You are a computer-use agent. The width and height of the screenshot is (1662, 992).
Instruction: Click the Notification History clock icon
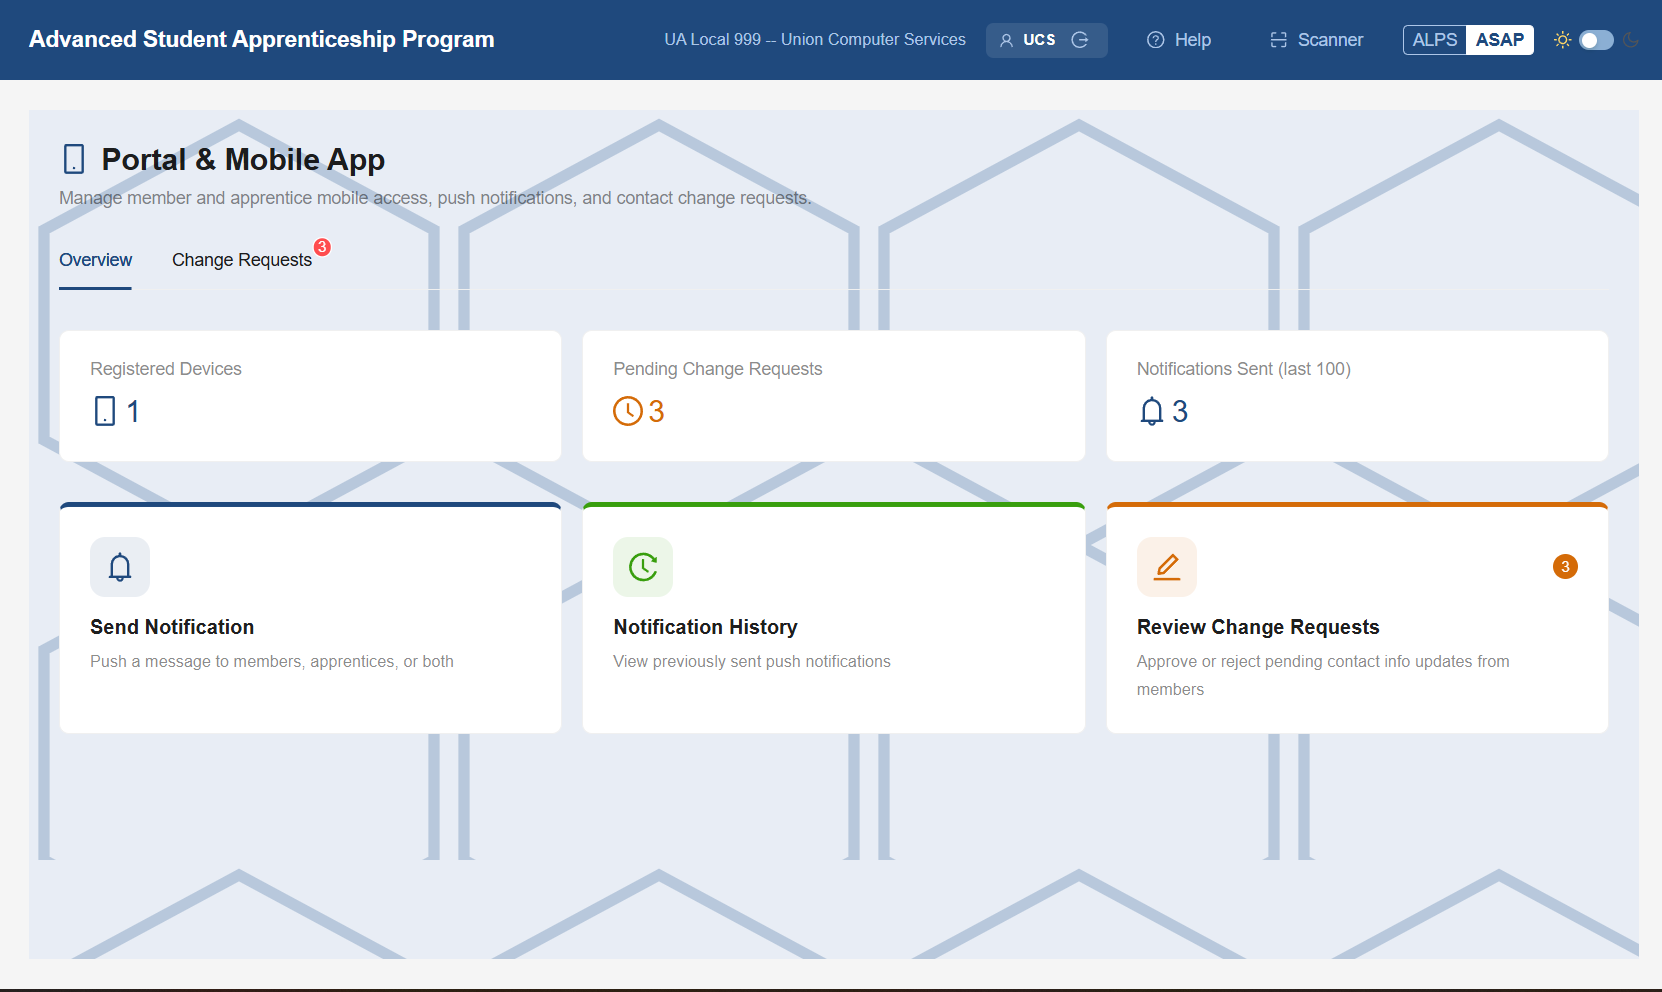(643, 567)
